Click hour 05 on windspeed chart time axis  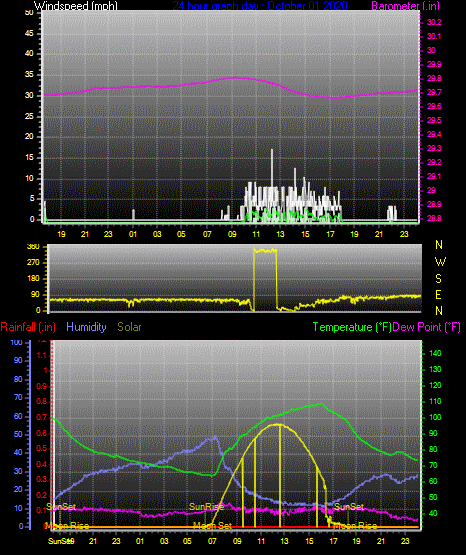coord(181,234)
